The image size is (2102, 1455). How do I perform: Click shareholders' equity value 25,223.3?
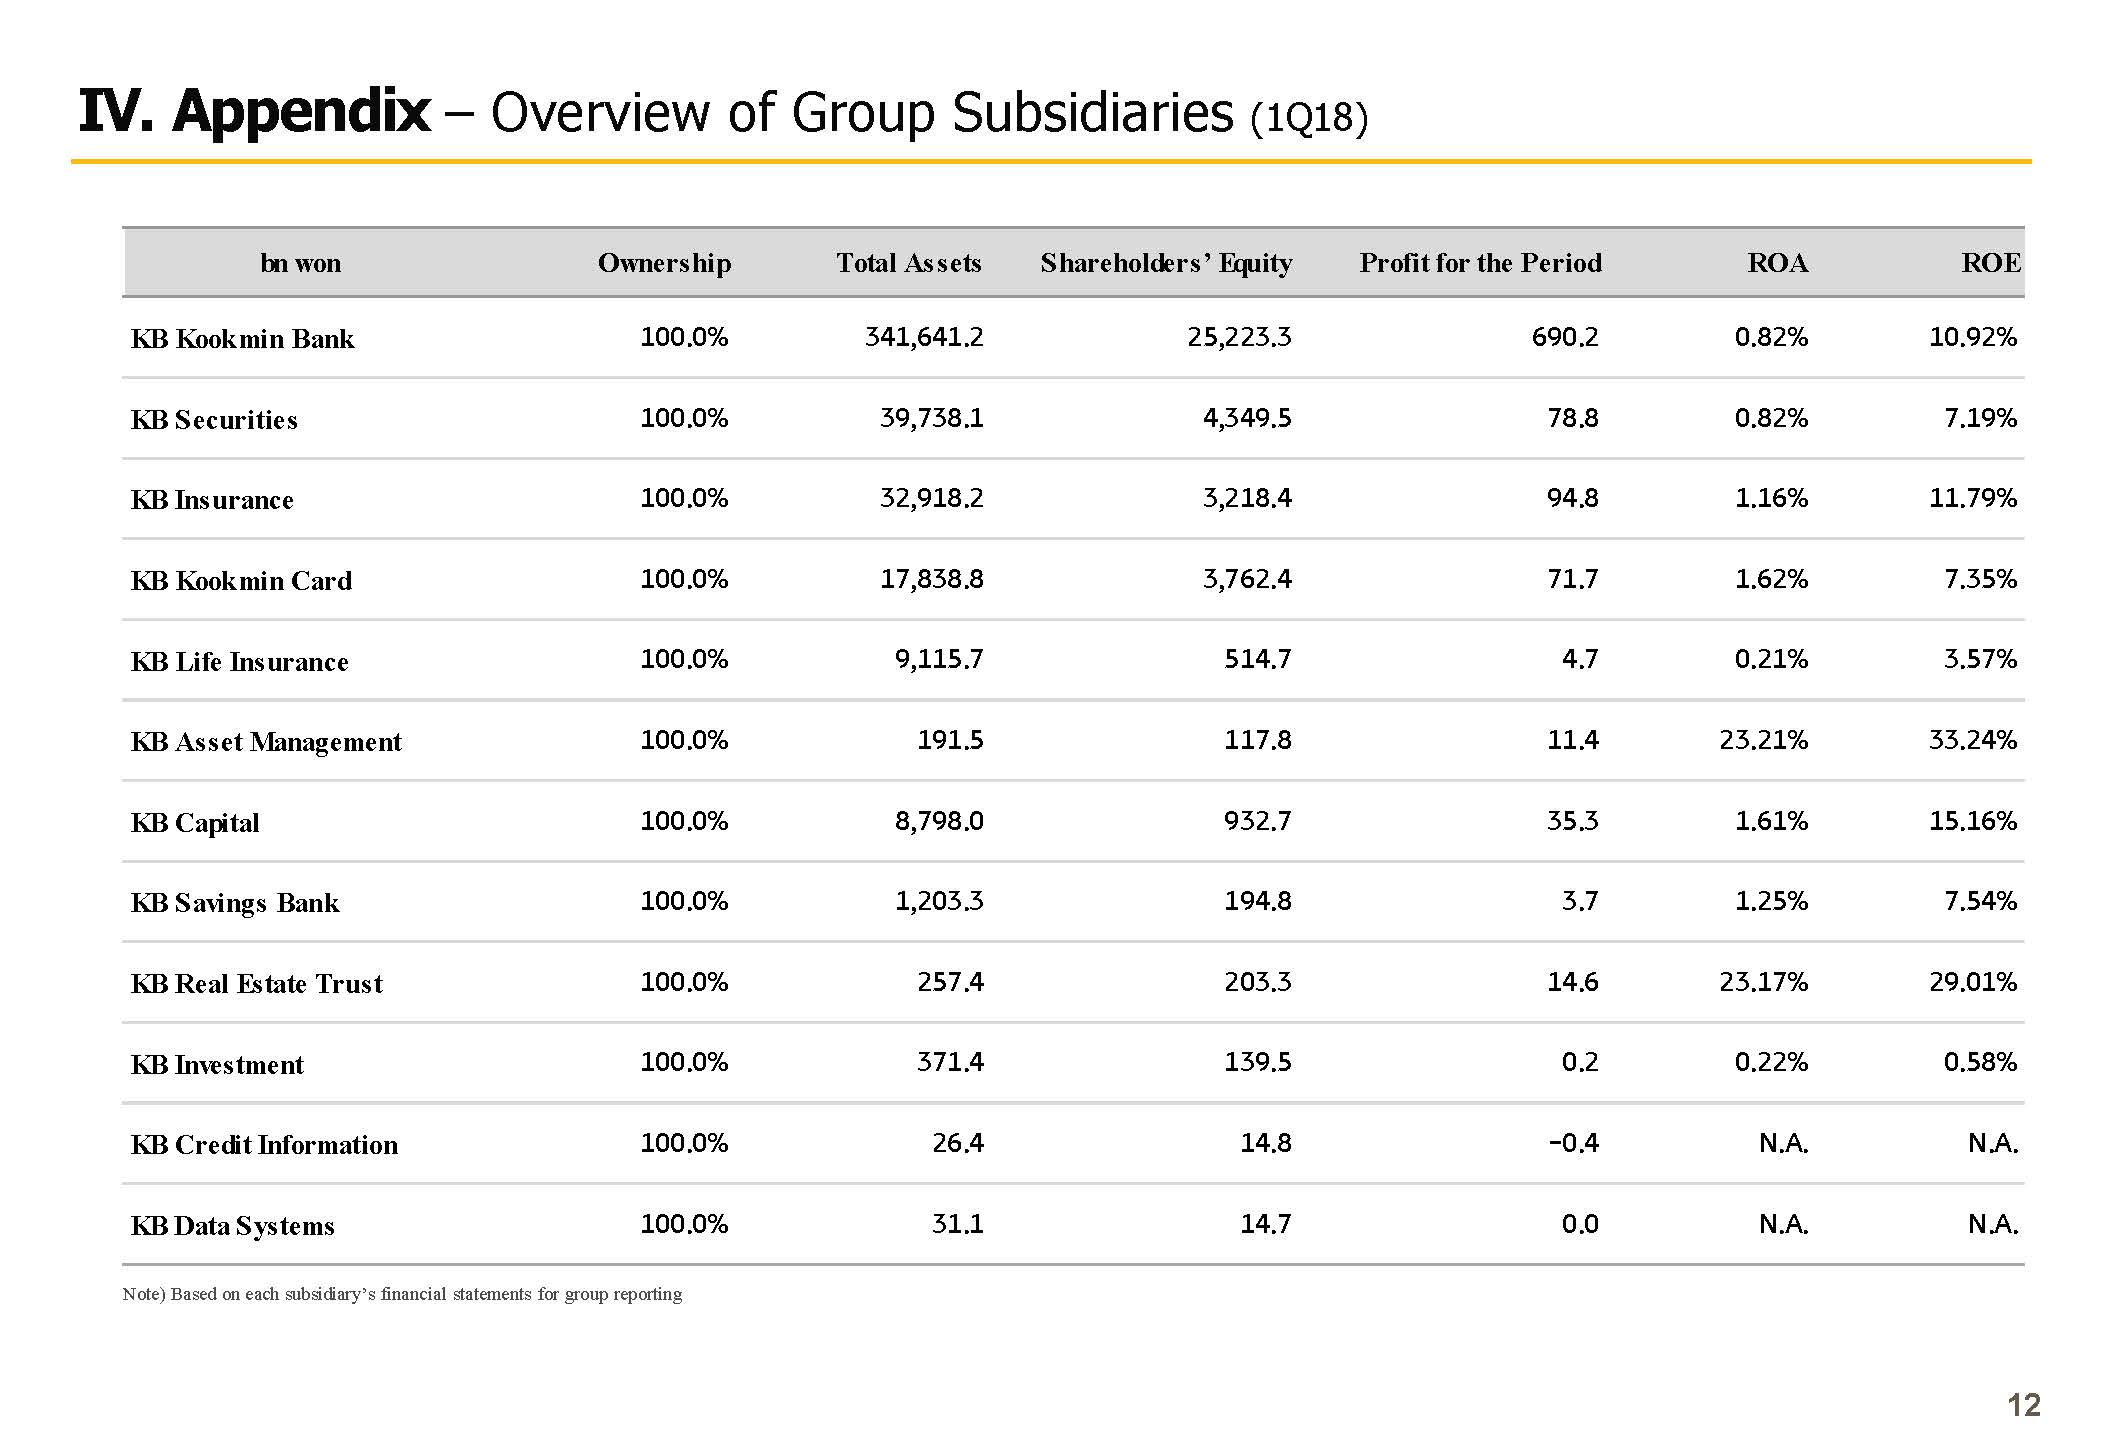coord(1240,337)
